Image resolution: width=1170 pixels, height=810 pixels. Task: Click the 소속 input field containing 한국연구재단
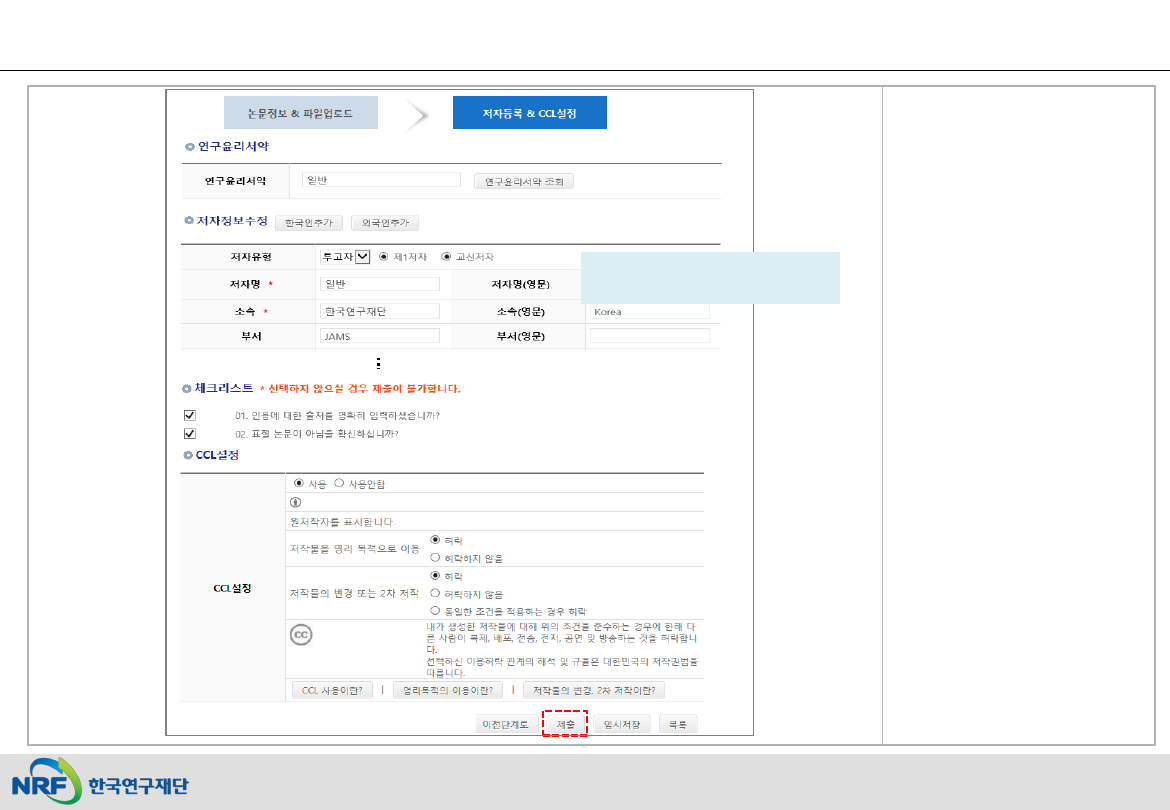point(379,311)
